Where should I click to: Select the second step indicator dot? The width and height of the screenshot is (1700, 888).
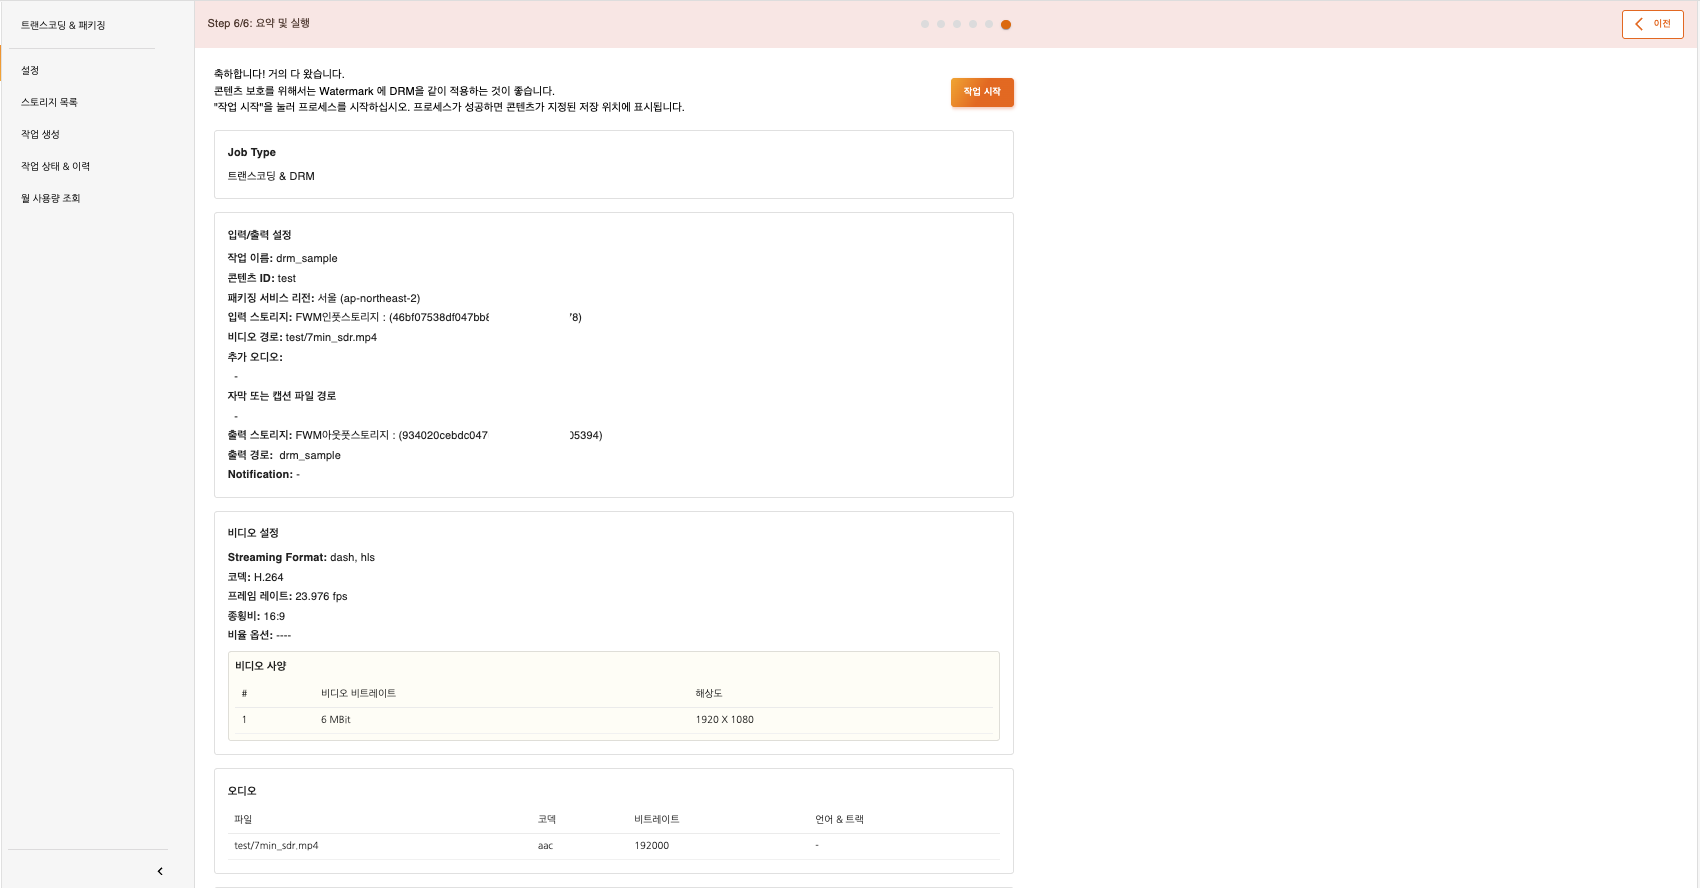[941, 24]
